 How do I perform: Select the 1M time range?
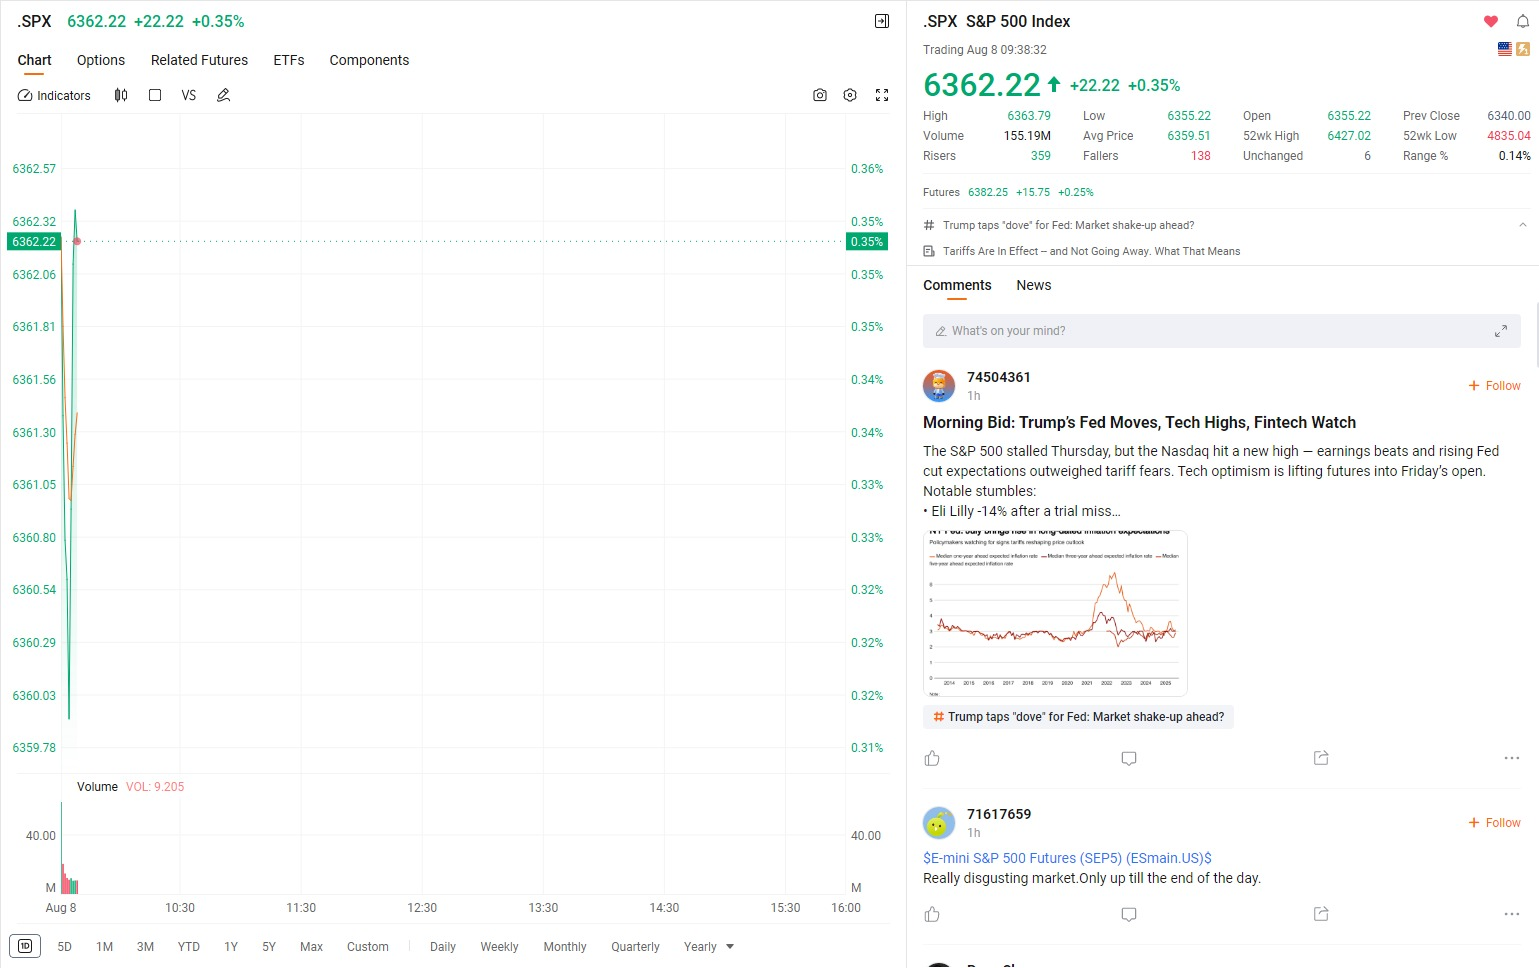105,947
